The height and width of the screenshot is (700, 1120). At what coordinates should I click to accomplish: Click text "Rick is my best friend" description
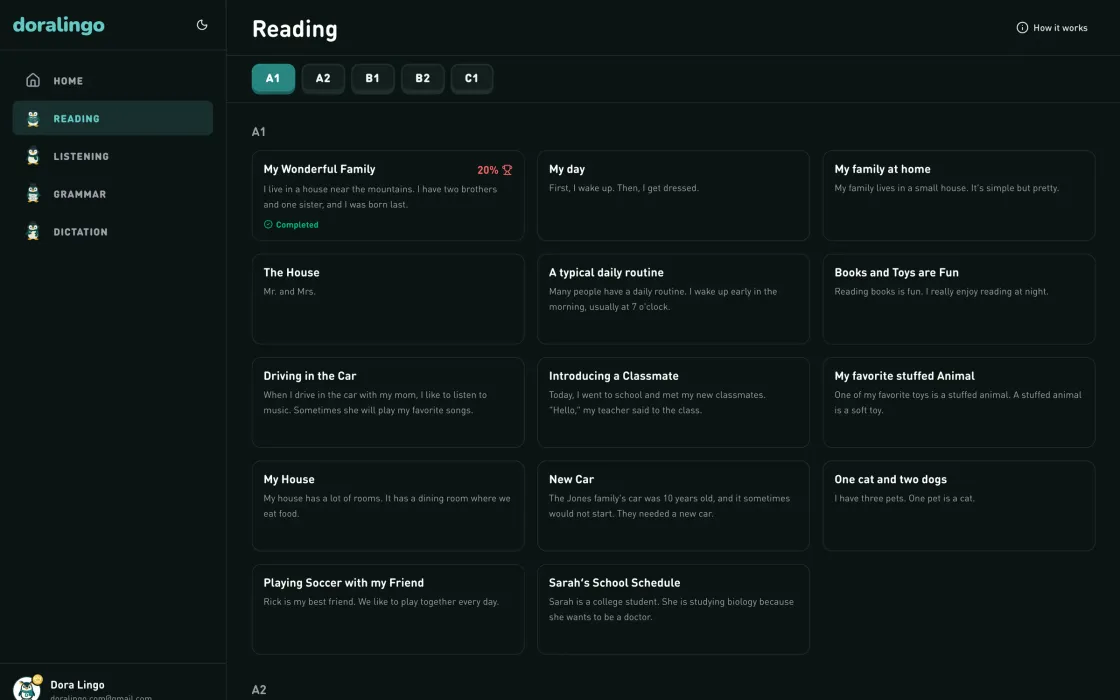pyautogui.click(x=381, y=601)
